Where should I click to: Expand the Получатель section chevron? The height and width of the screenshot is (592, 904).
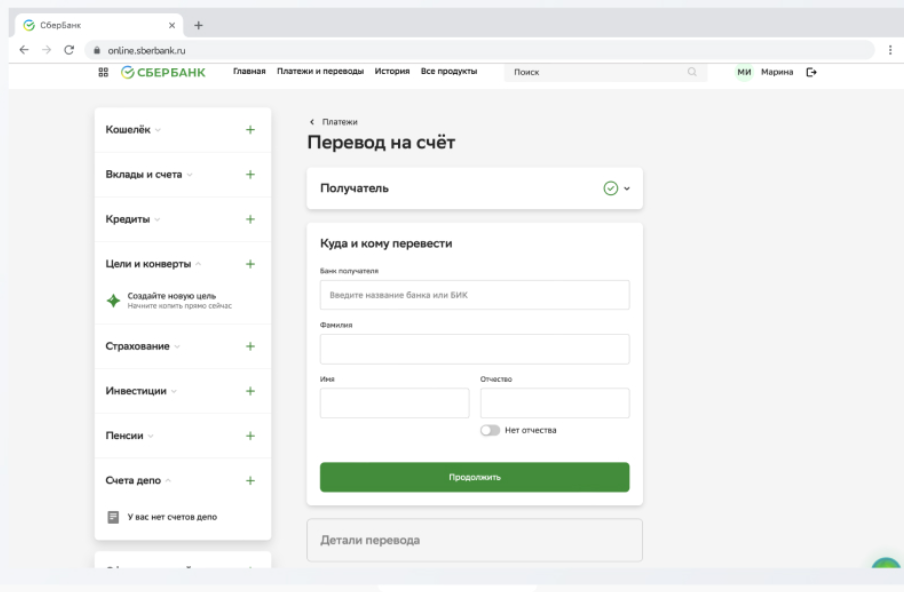627,188
